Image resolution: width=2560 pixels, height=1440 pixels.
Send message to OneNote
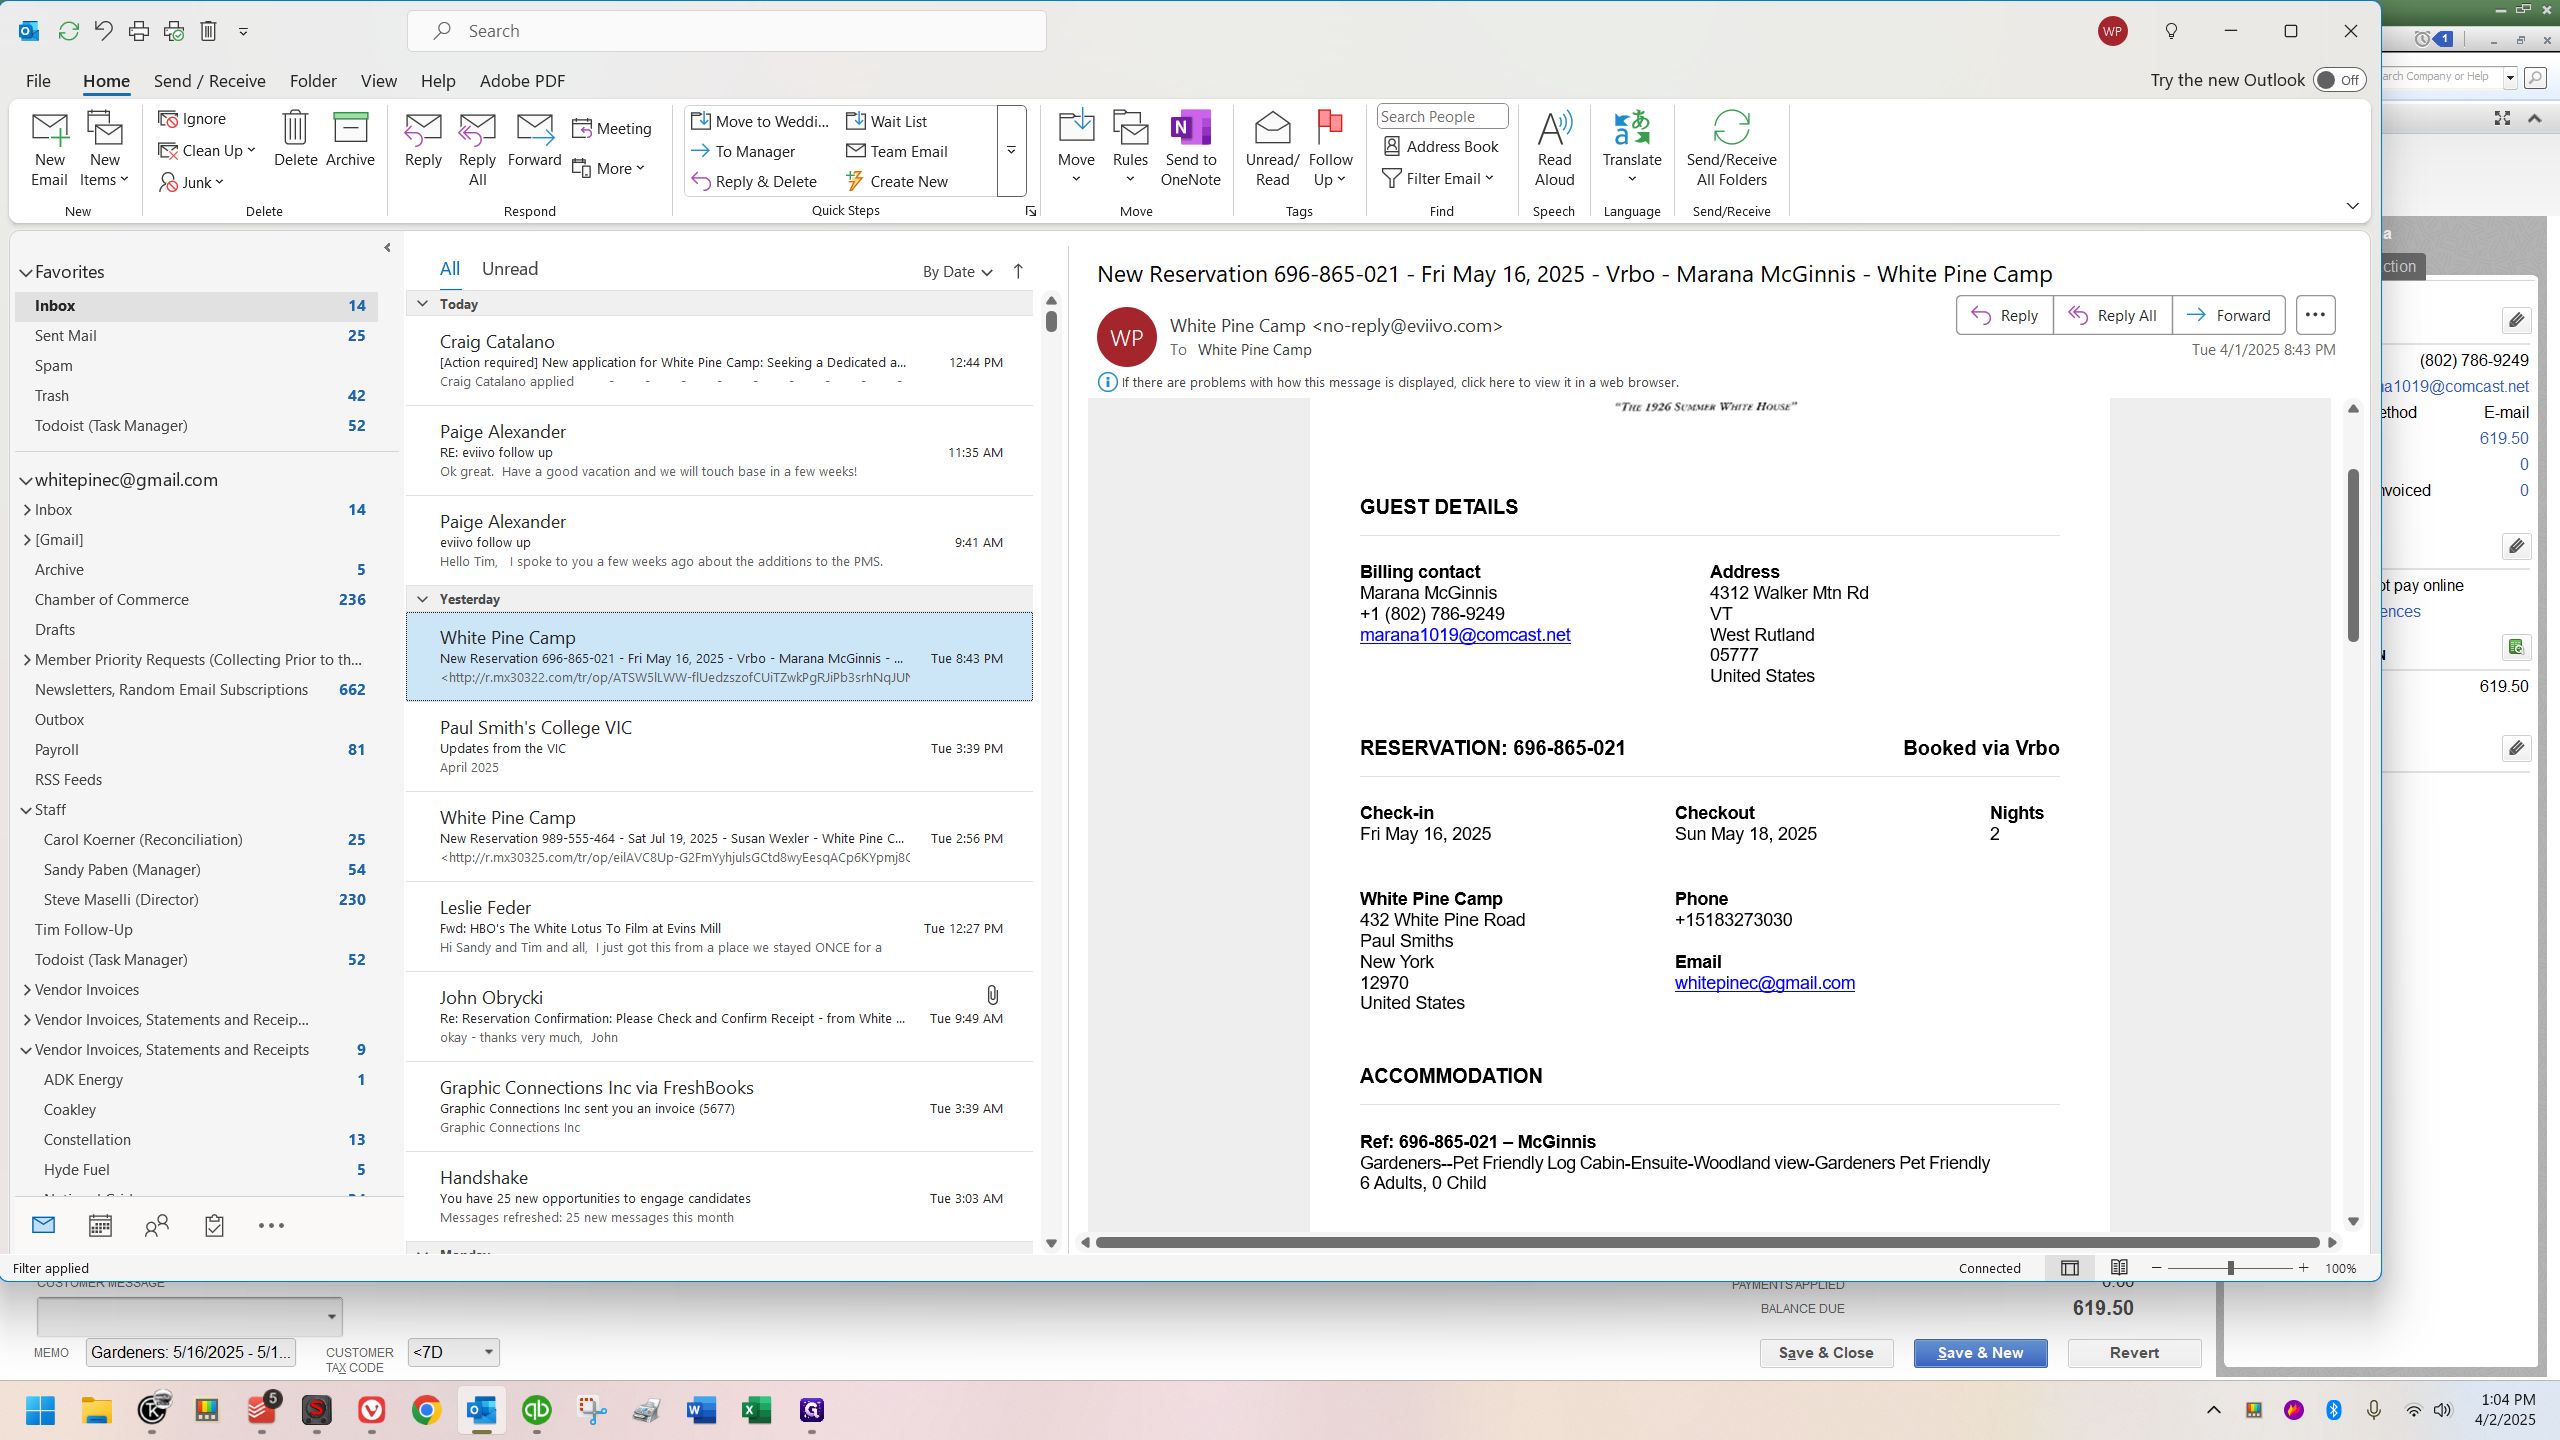[x=1190, y=149]
